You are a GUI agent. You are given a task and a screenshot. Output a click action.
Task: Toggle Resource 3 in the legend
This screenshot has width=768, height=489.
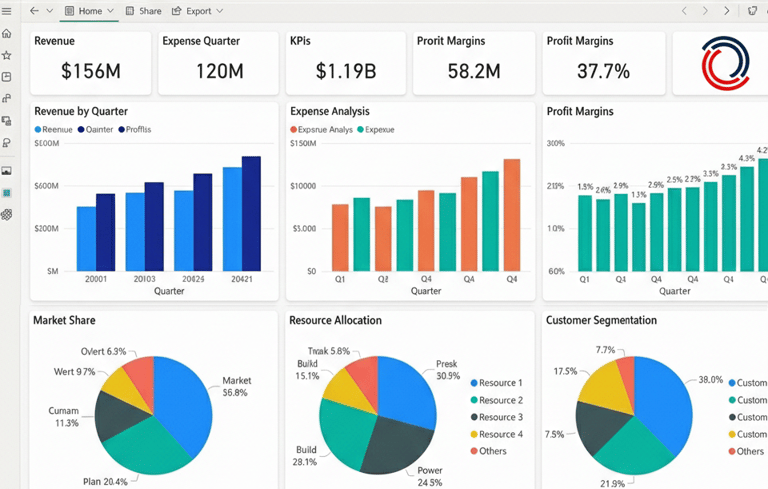497,417
